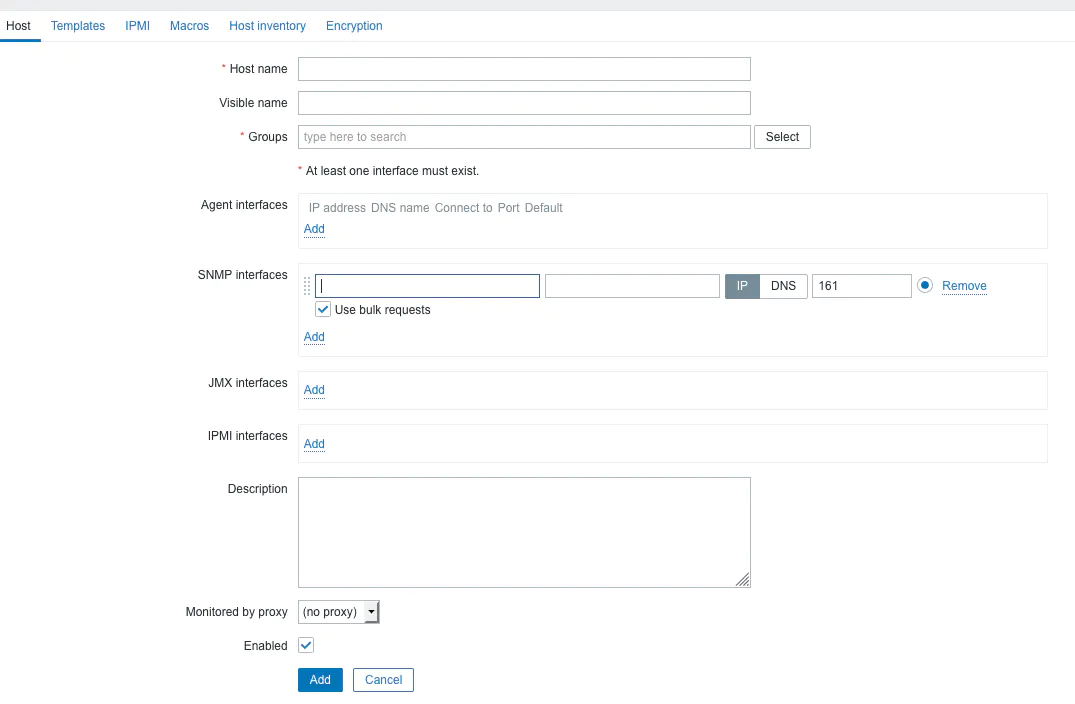Open group picker with Select button
This screenshot has height=704, width=1075.
click(782, 137)
